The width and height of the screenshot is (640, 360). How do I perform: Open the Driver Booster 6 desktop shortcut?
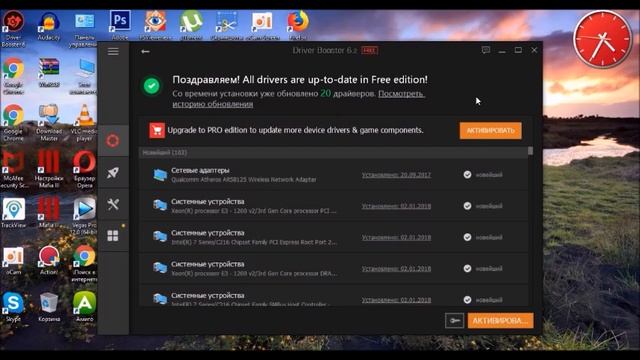[x=13, y=29]
